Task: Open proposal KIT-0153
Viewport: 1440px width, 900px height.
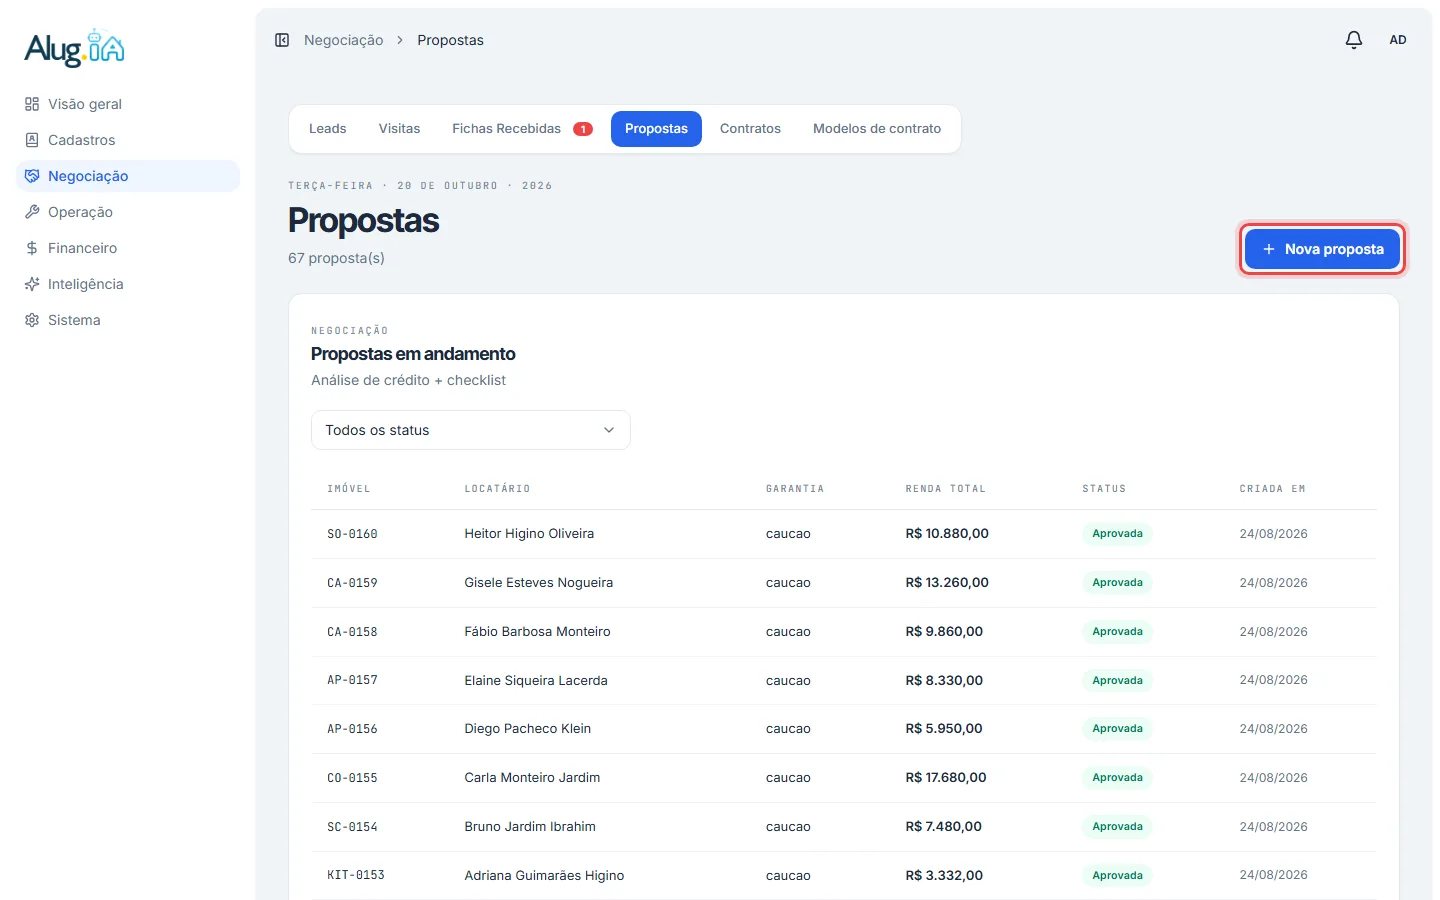Action: click(356, 875)
